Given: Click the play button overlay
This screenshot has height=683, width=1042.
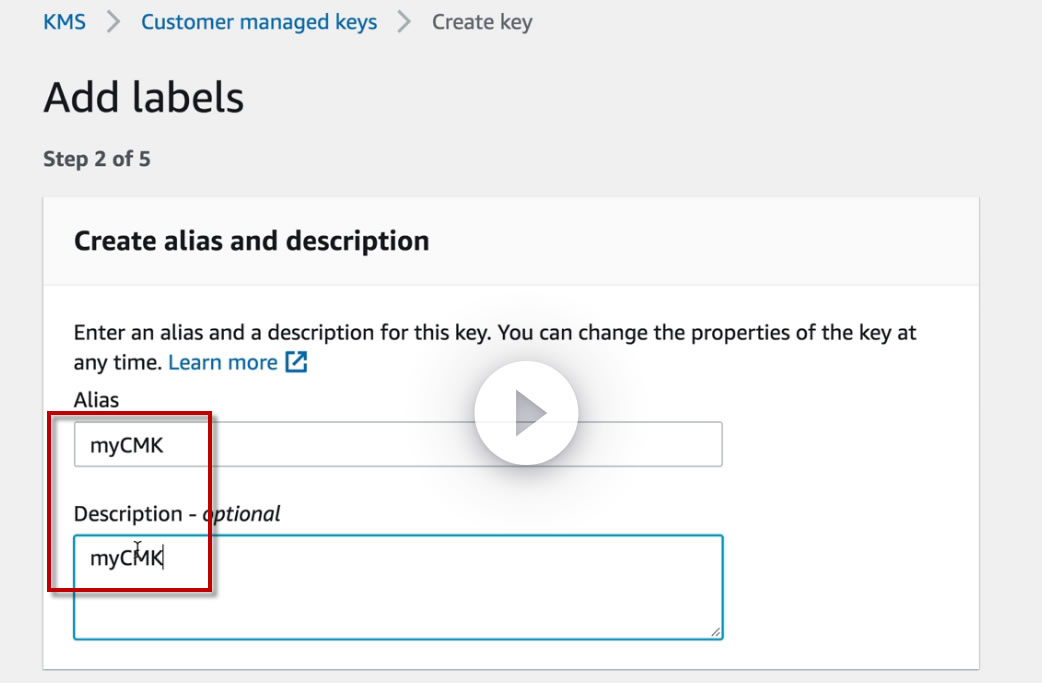Looking at the screenshot, I should click(526, 412).
